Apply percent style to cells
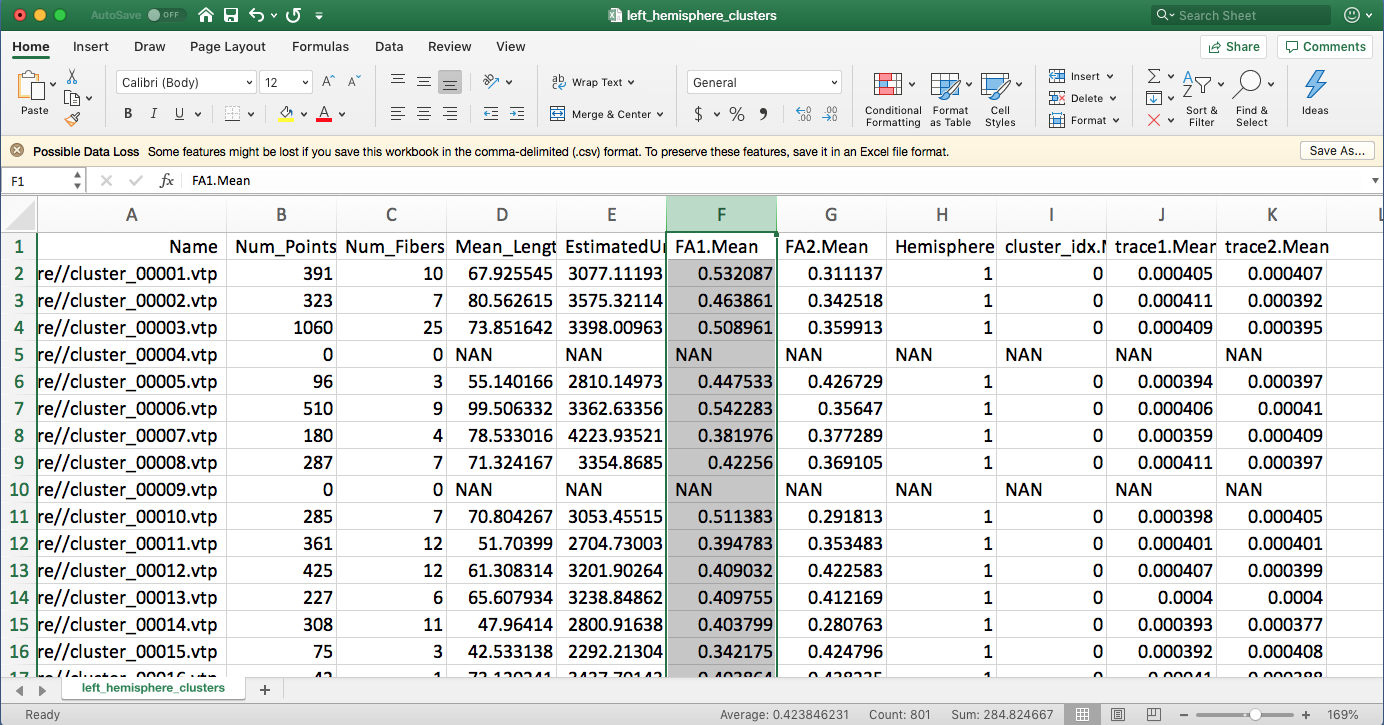The height and width of the screenshot is (725, 1384). (x=737, y=114)
